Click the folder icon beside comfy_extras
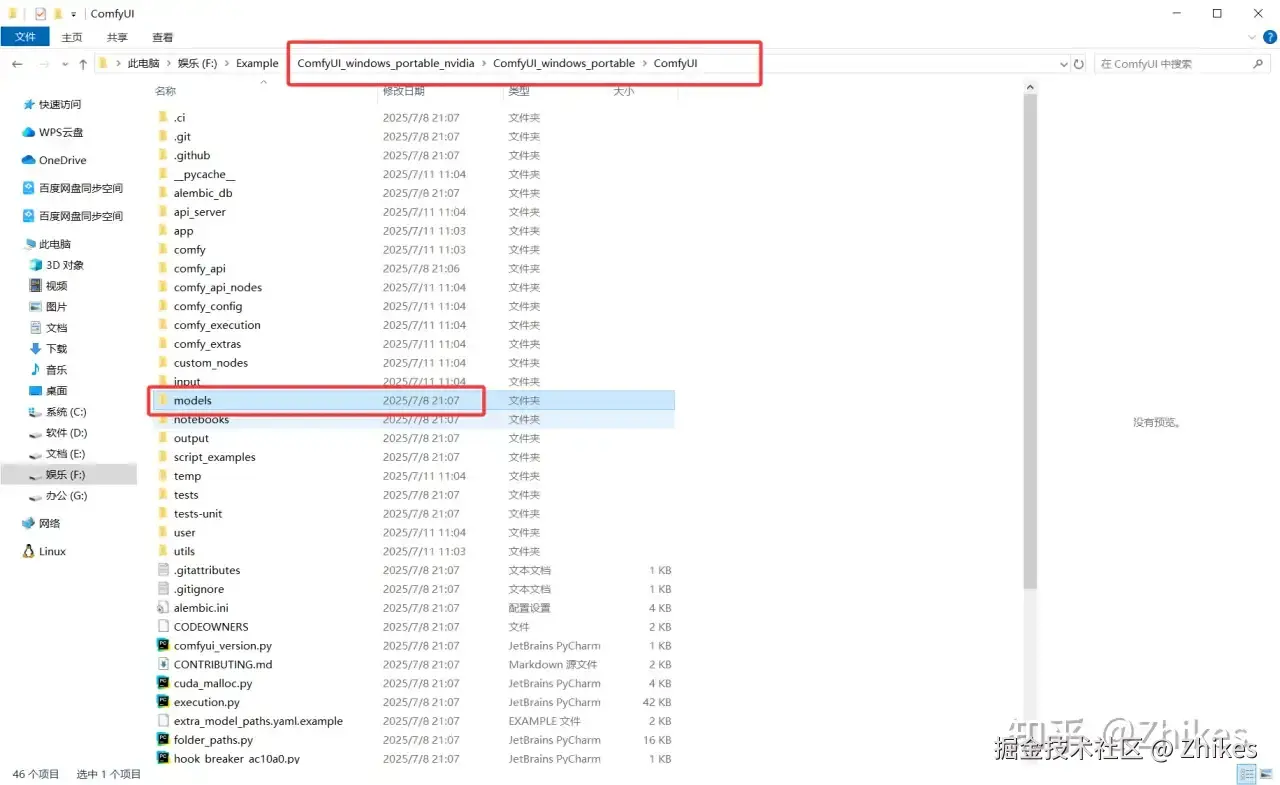The width and height of the screenshot is (1280, 785). 163,344
